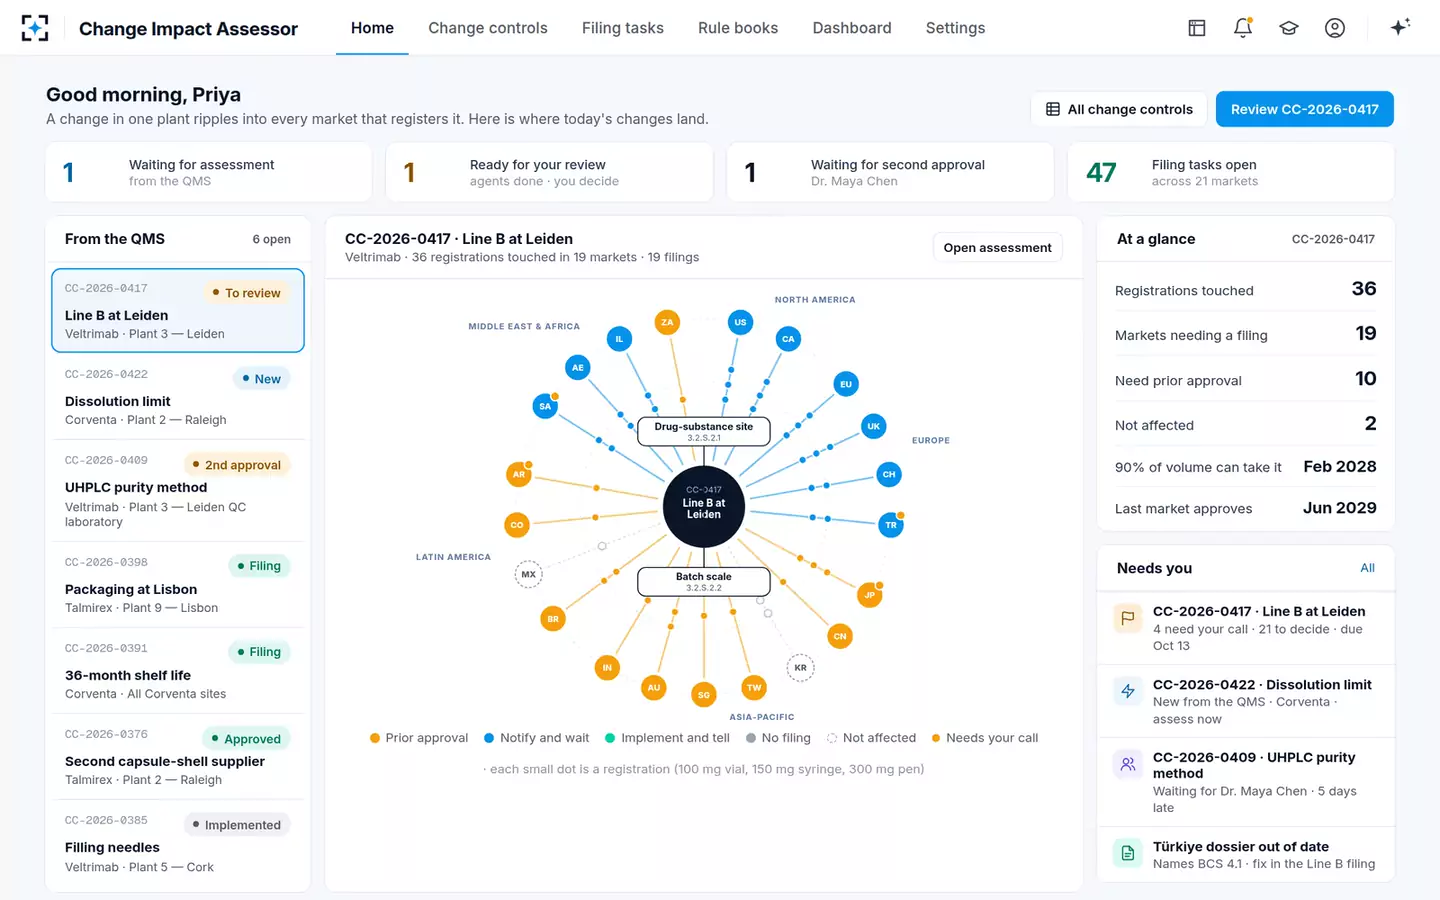Select the Second capsule-shell supplier item
The image size is (1440, 900).
coord(178,757)
